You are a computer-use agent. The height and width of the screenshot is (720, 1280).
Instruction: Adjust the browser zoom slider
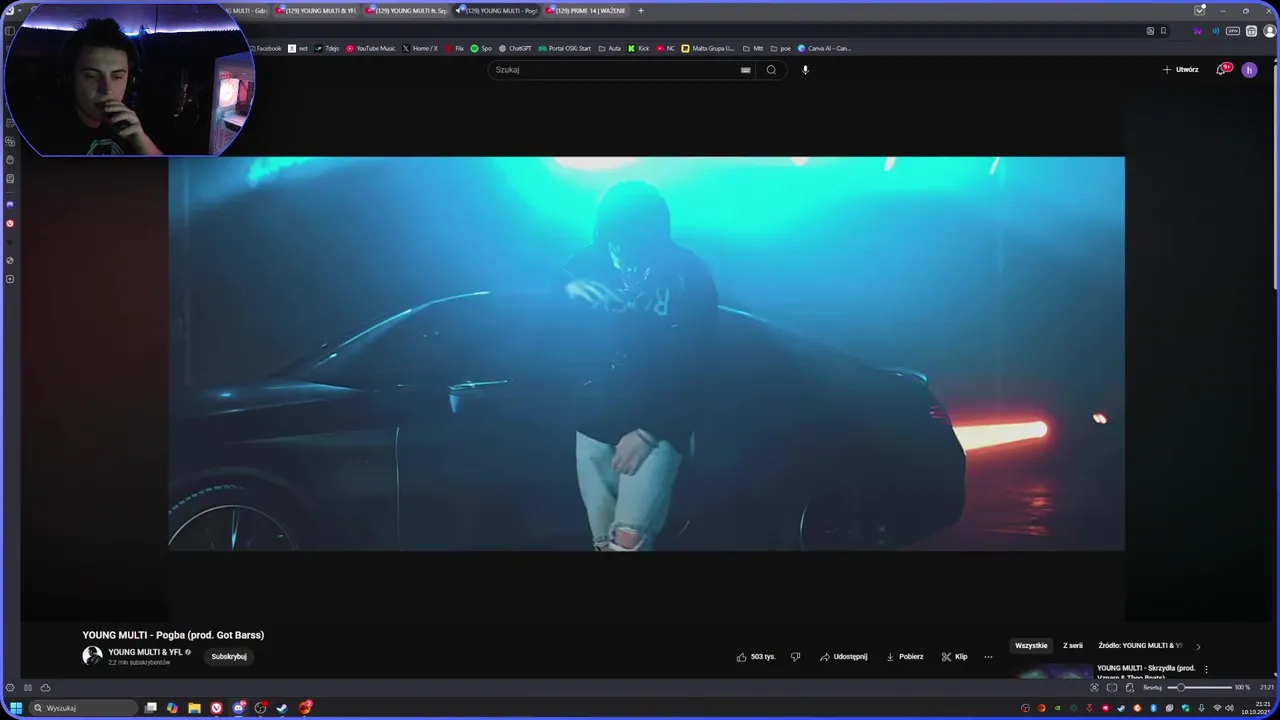(1198, 688)
